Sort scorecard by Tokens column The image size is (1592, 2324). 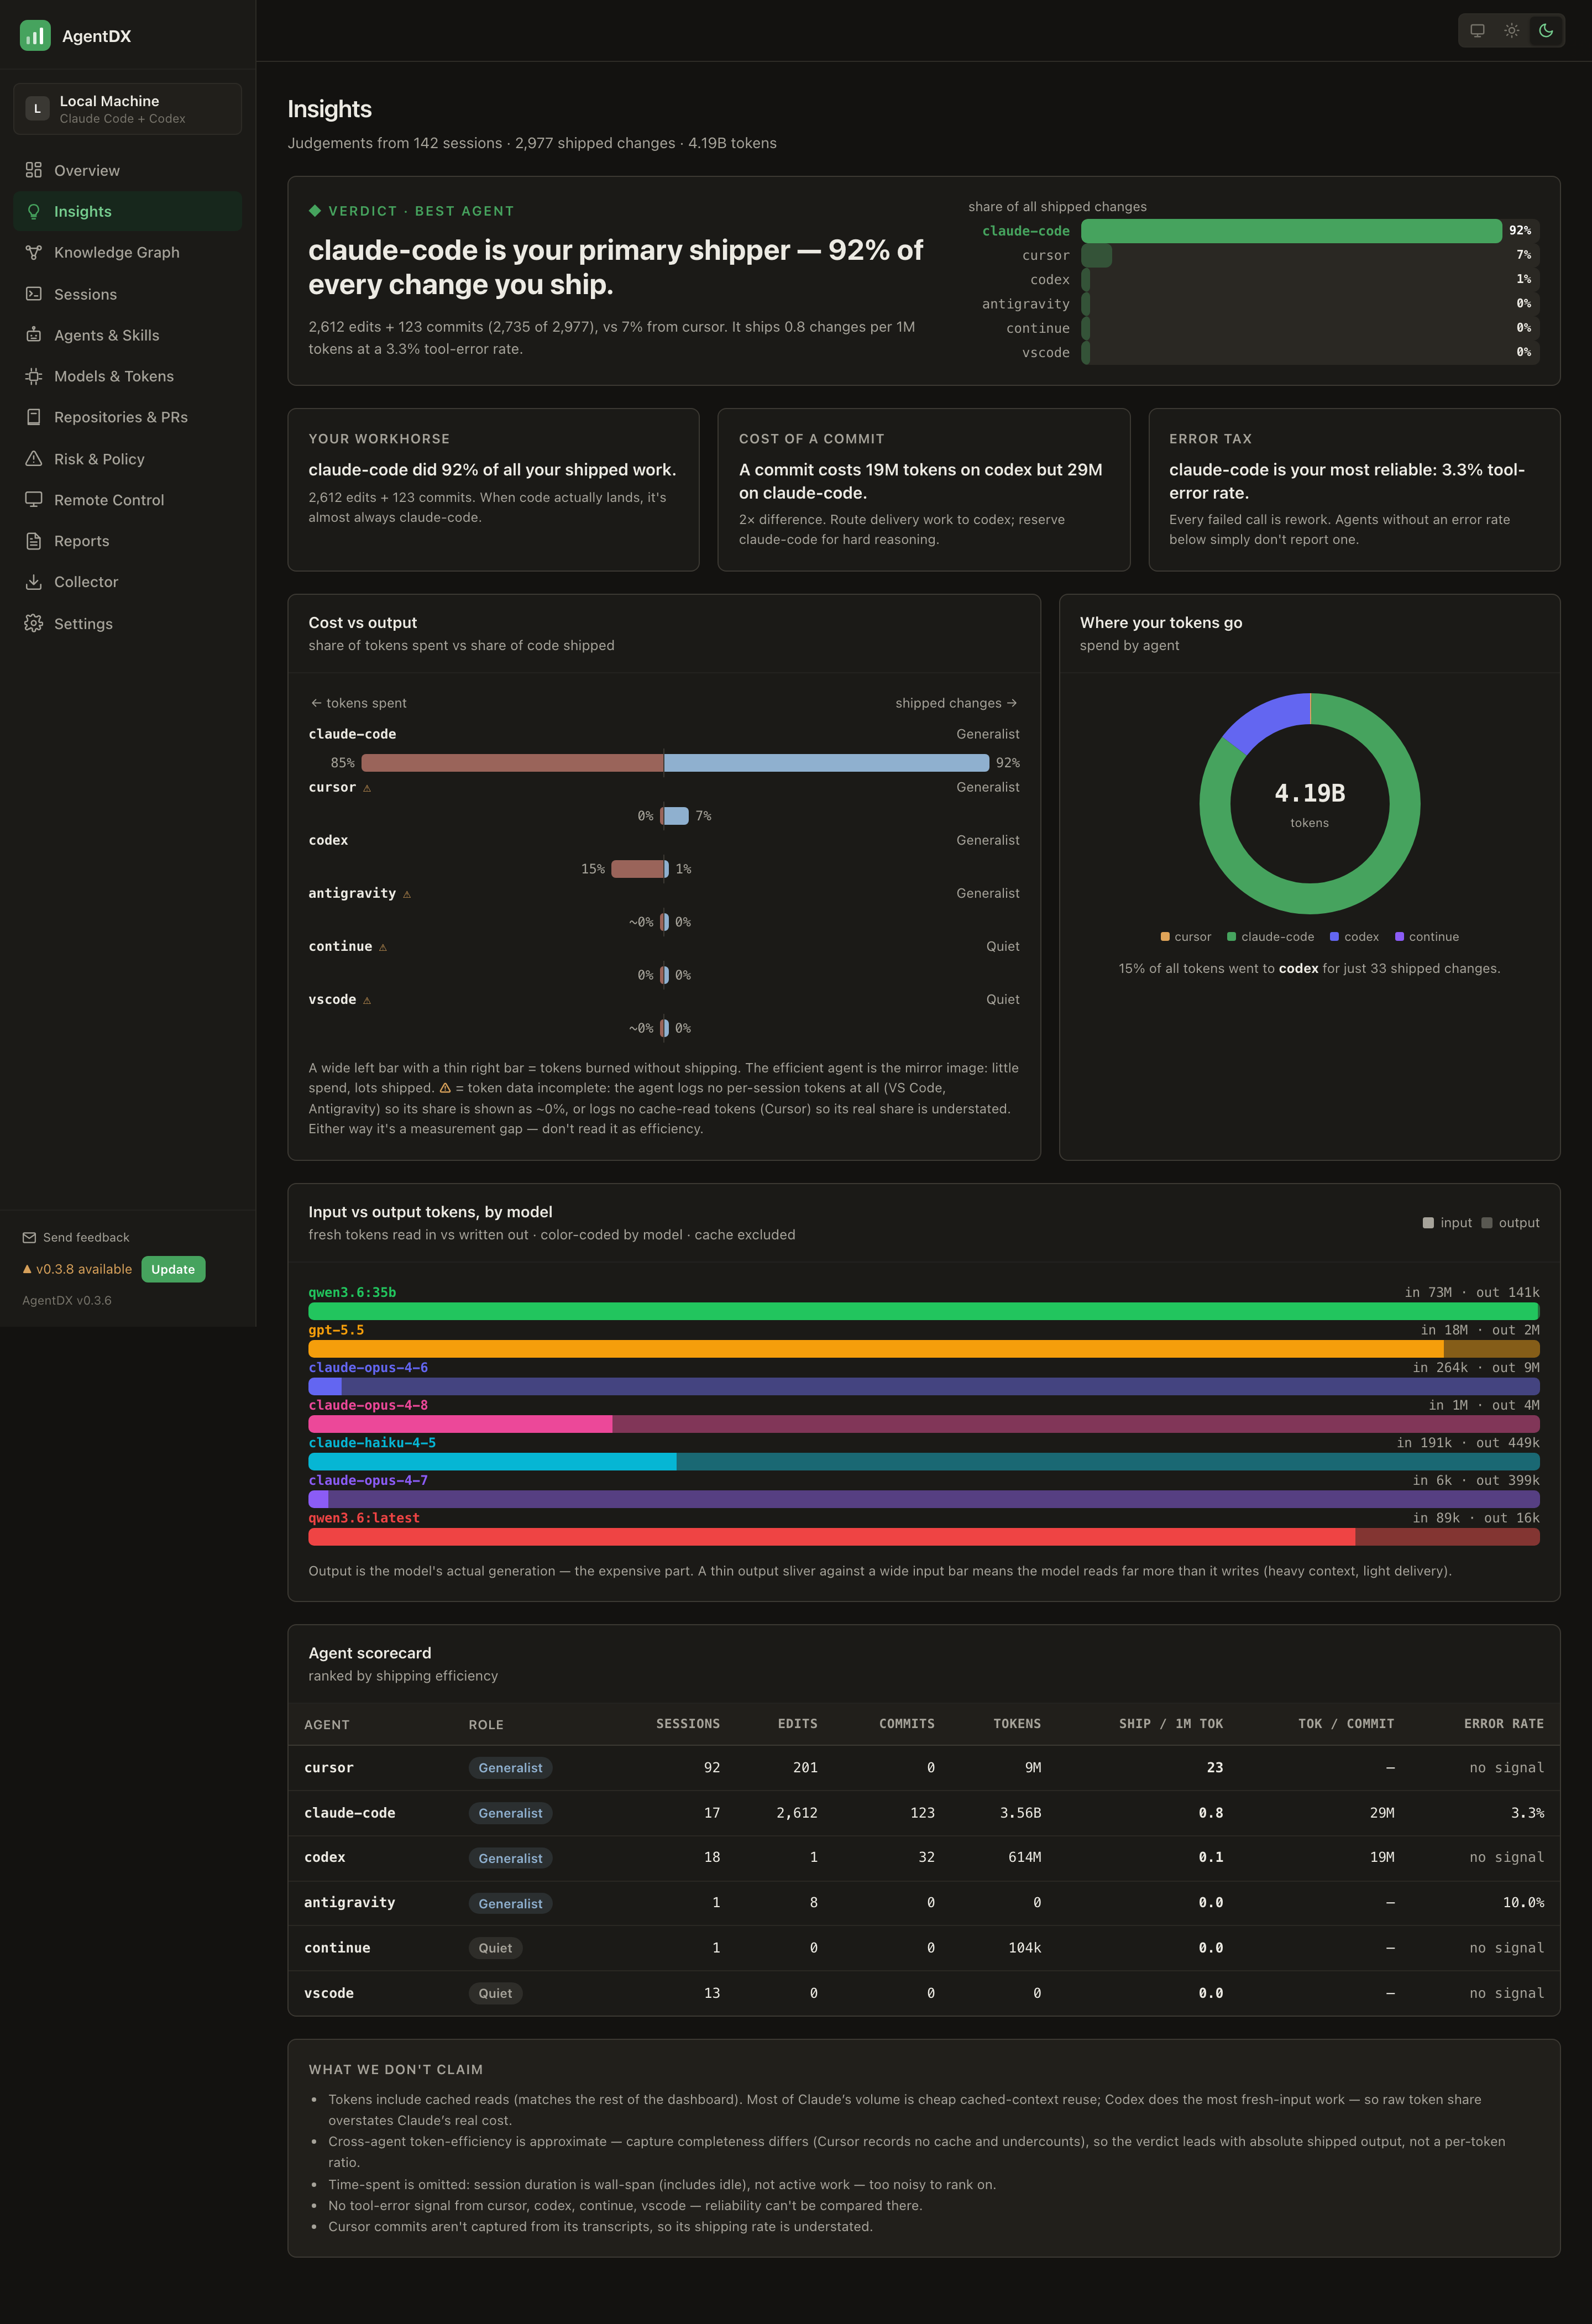pos(1017,1724)
